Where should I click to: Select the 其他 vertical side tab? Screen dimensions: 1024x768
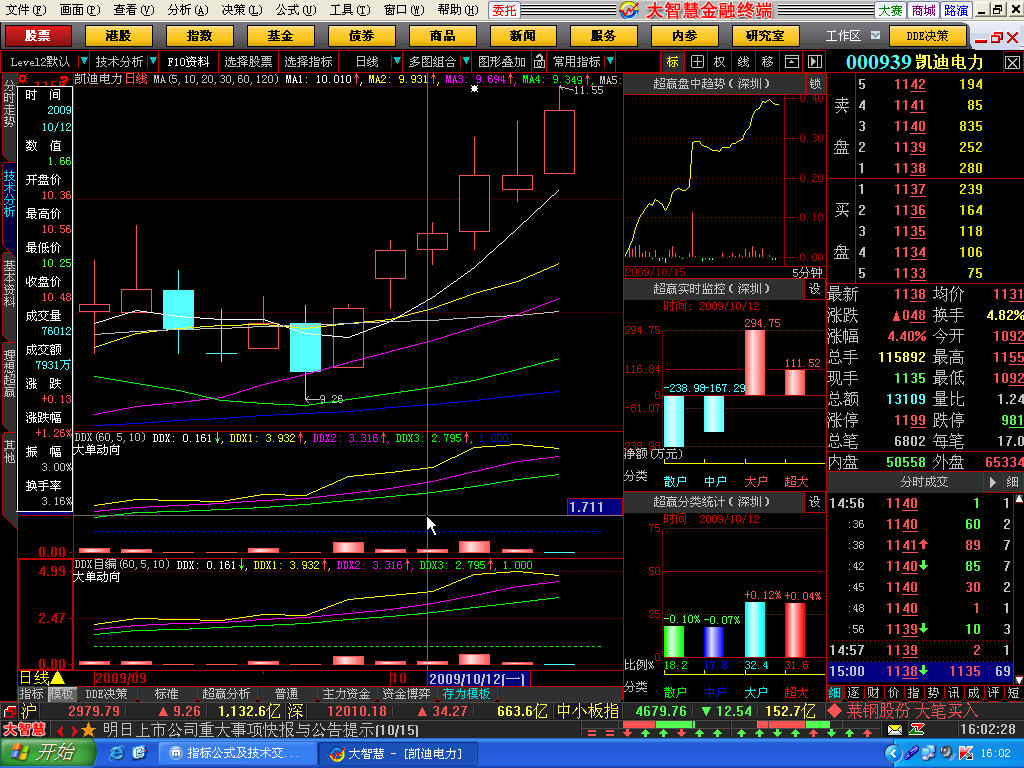point(8,452)
